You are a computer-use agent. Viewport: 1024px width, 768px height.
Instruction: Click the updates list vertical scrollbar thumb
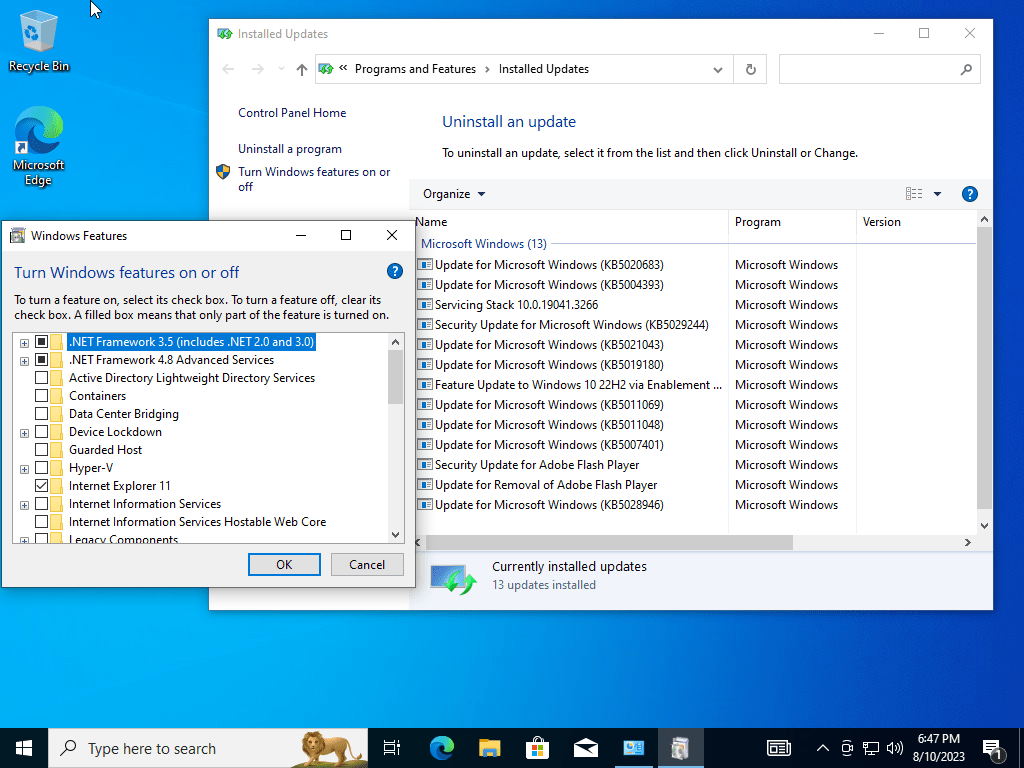[x=984, y=368]
